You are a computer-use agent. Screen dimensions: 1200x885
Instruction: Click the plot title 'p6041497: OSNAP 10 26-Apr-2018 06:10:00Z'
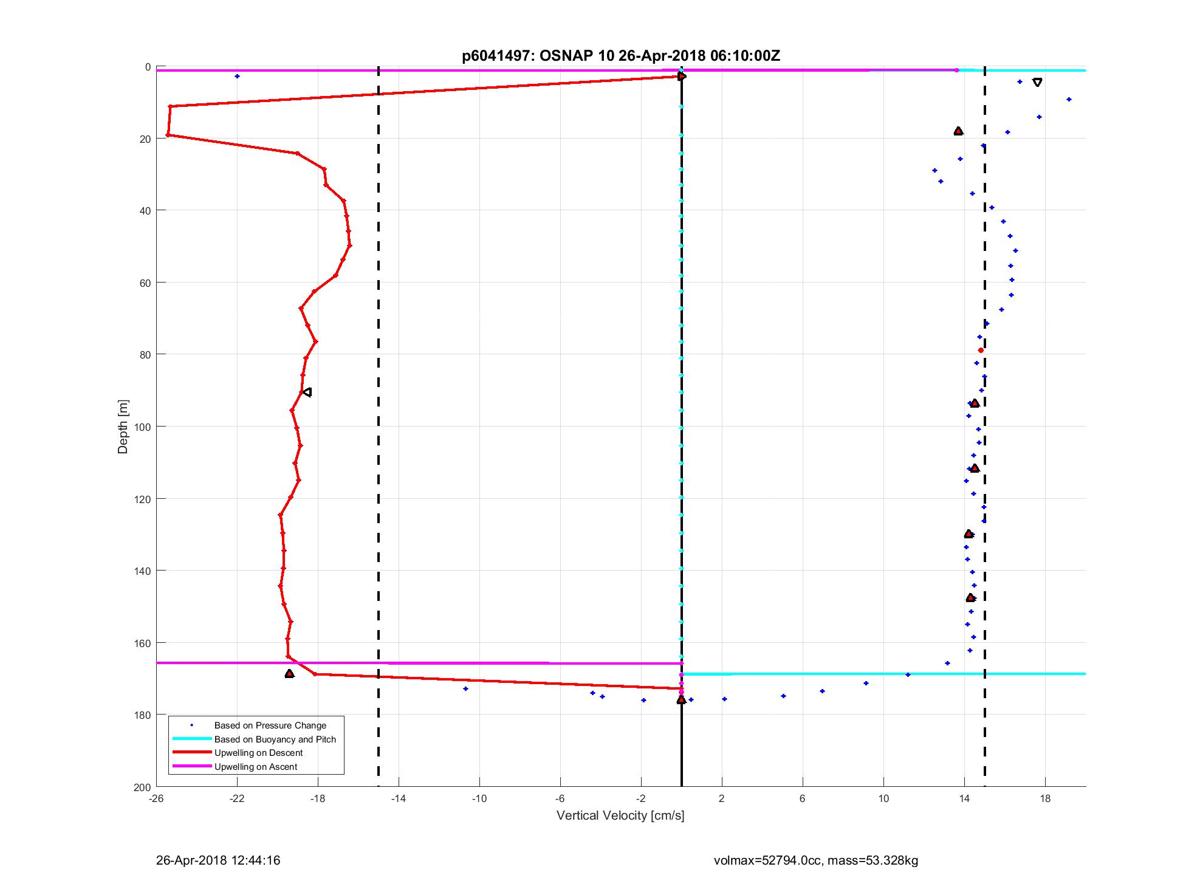tap(620, 56)
